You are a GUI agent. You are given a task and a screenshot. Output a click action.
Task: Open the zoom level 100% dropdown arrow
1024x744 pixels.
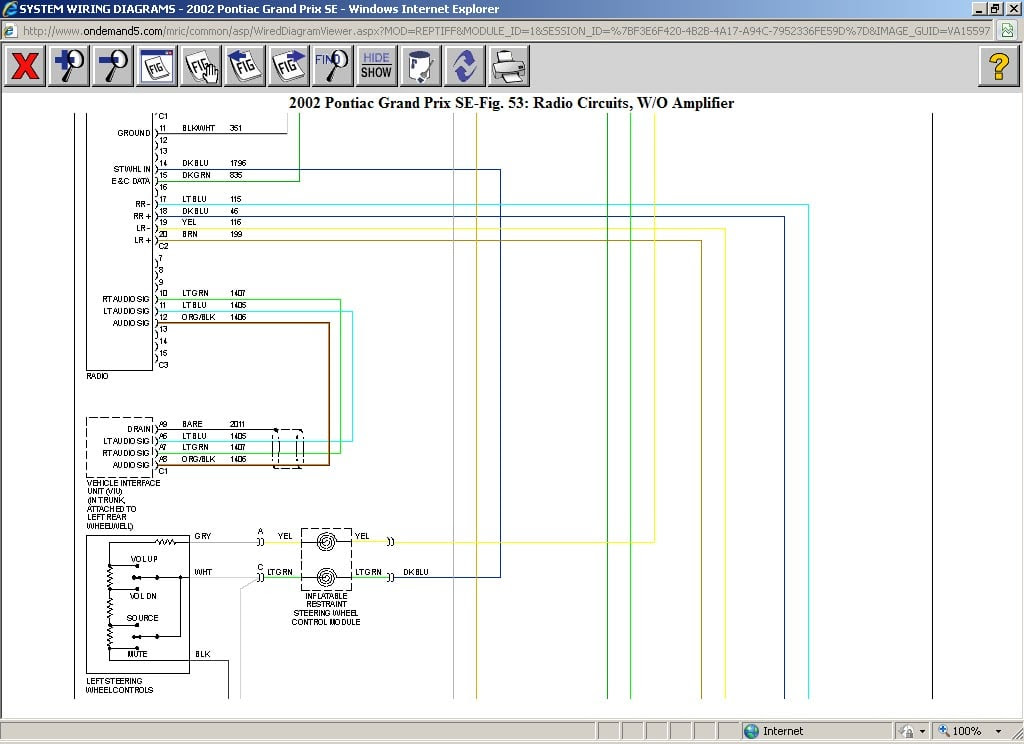point(998,731)
